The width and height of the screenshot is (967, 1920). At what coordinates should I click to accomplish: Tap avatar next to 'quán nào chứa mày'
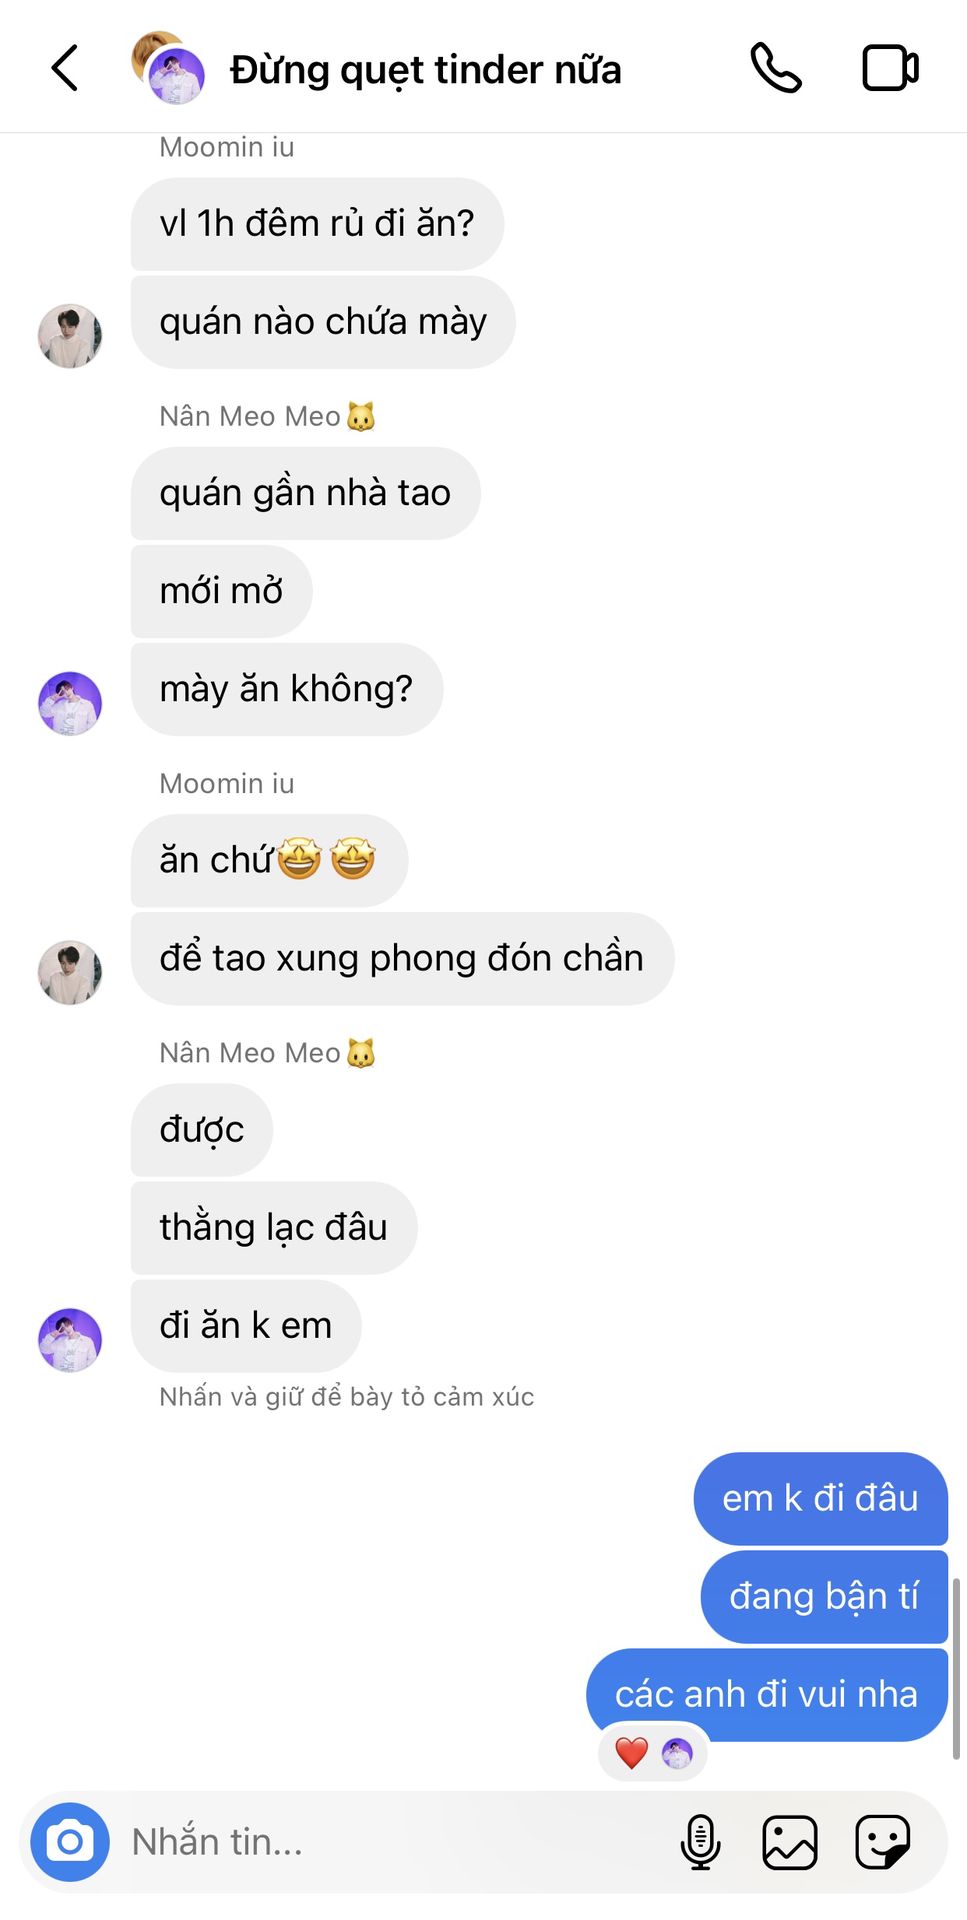(70, 336)
